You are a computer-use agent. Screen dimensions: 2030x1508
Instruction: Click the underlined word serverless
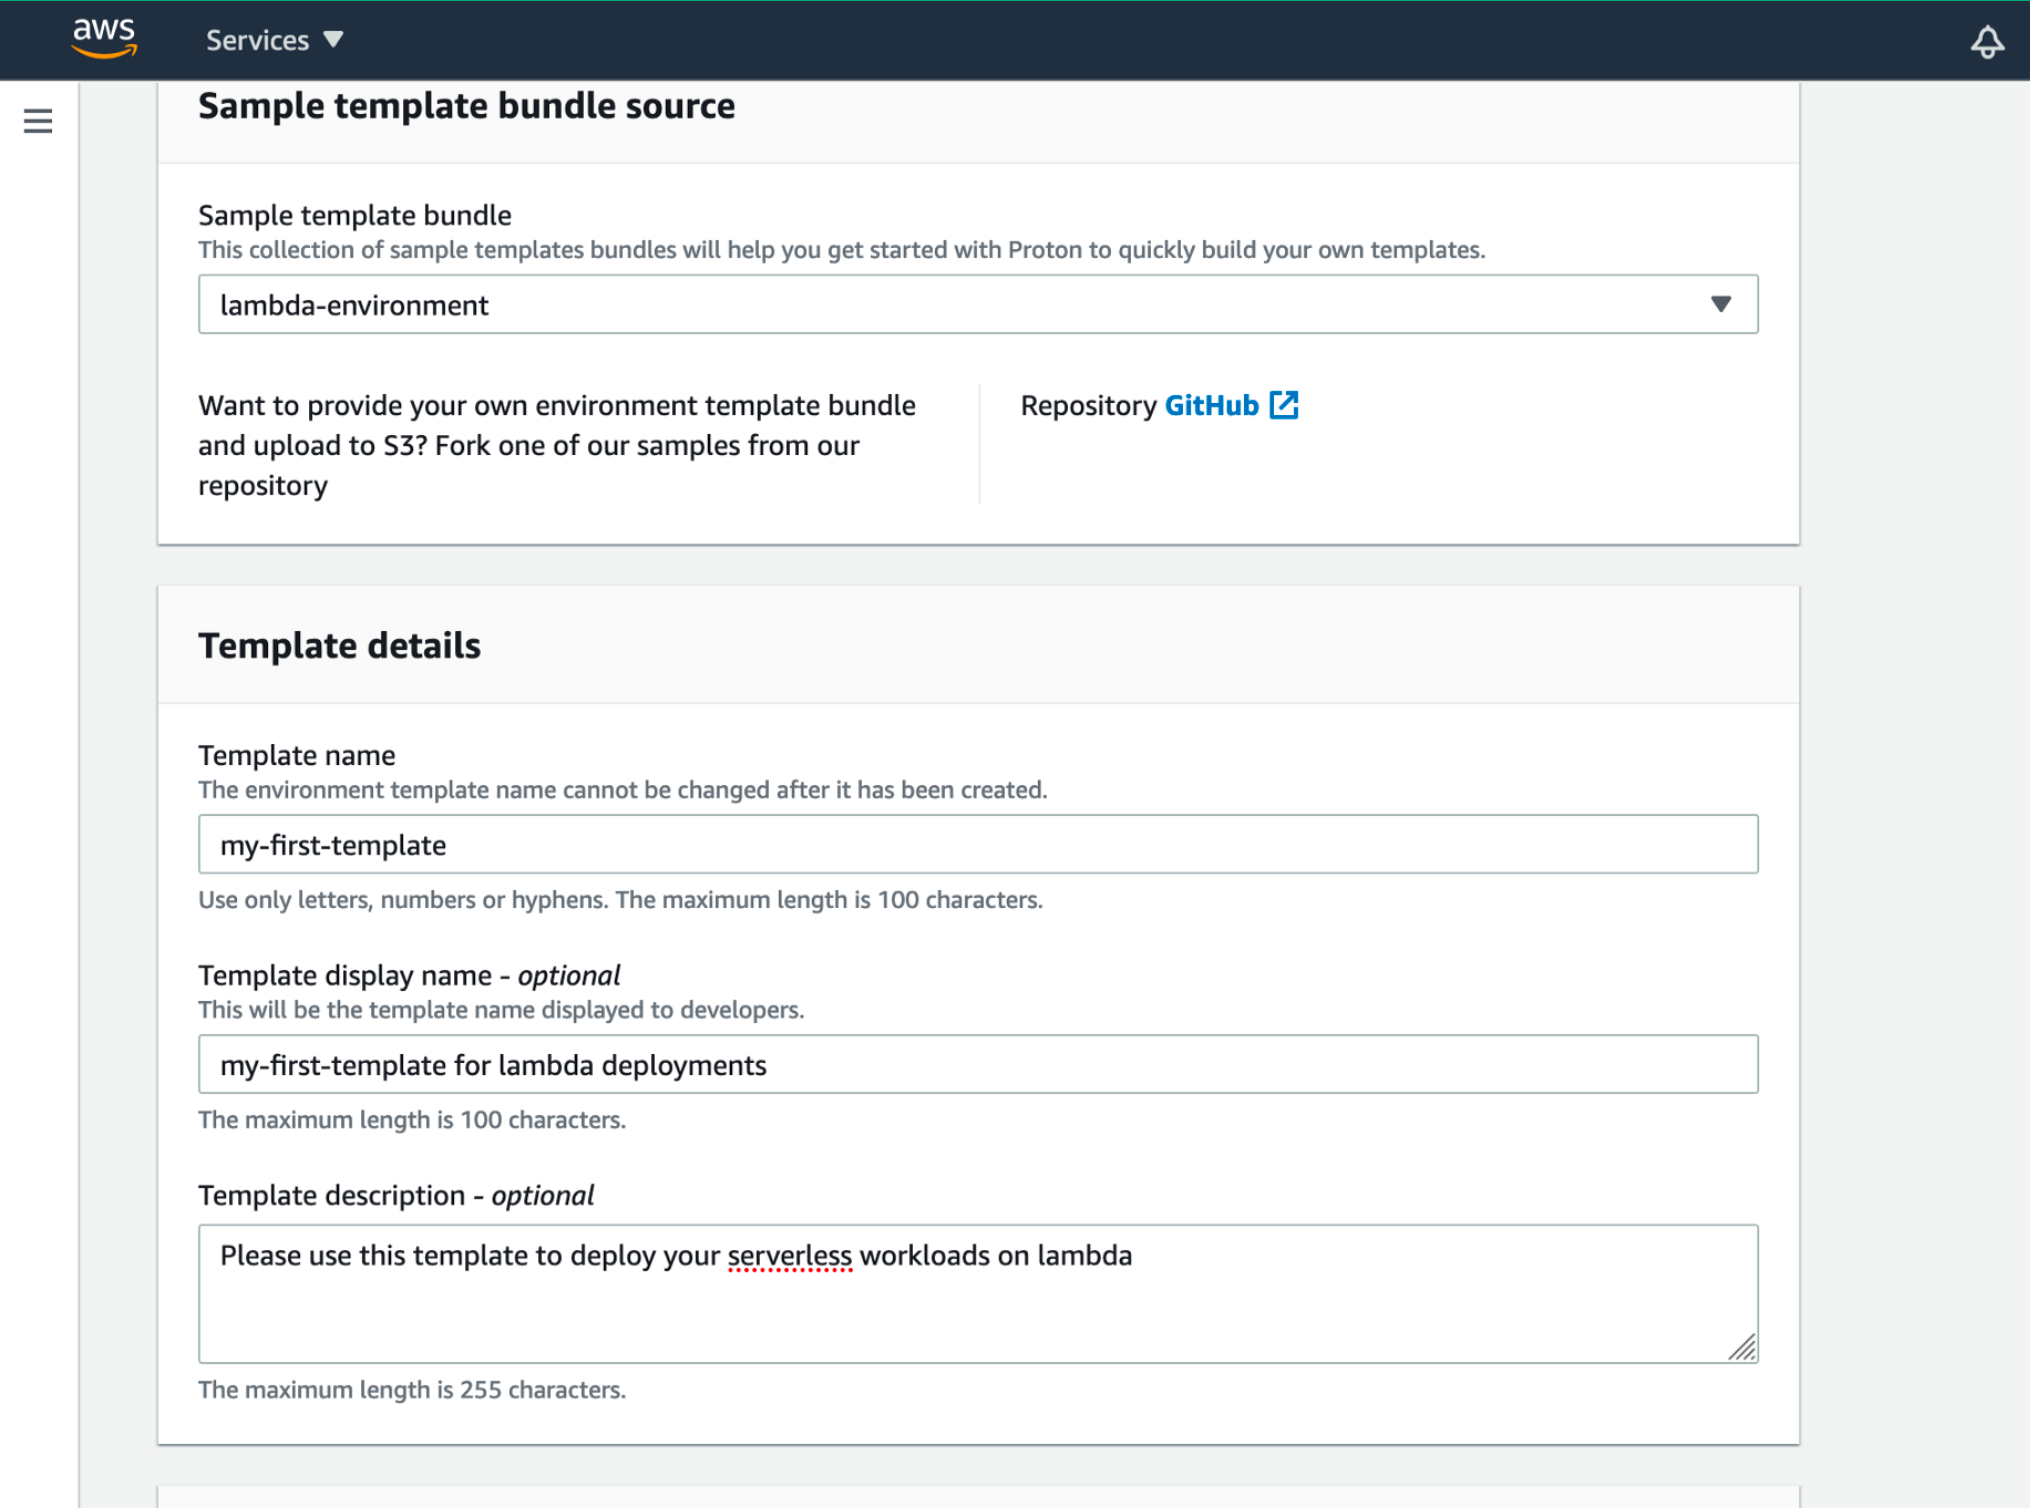pos(789,1255)
